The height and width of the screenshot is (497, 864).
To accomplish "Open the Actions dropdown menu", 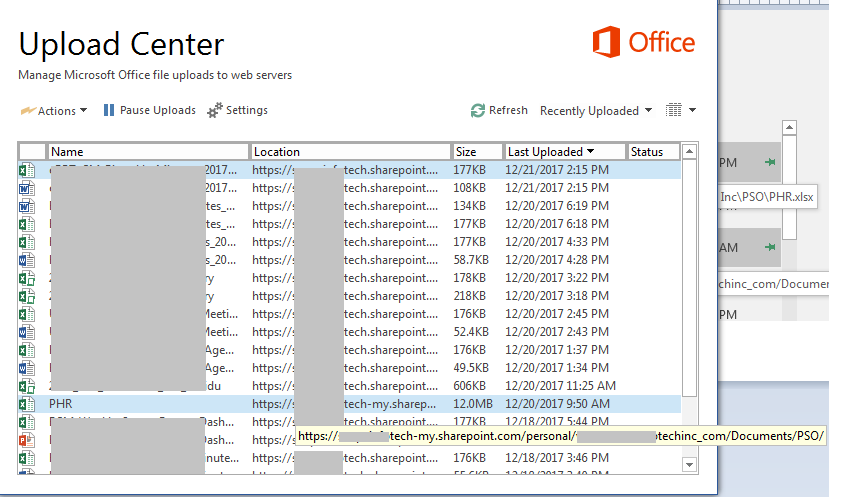I will click(54, 111).
